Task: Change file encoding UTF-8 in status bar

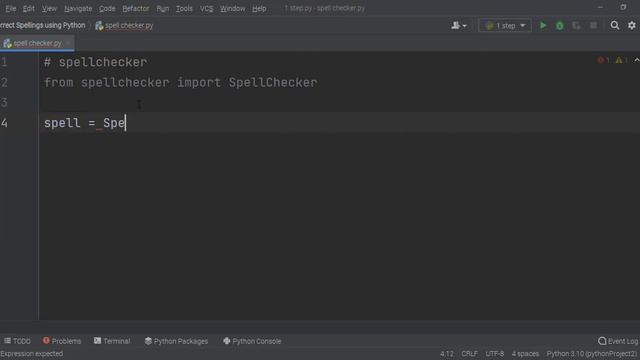Action: (x=494, y=353)
